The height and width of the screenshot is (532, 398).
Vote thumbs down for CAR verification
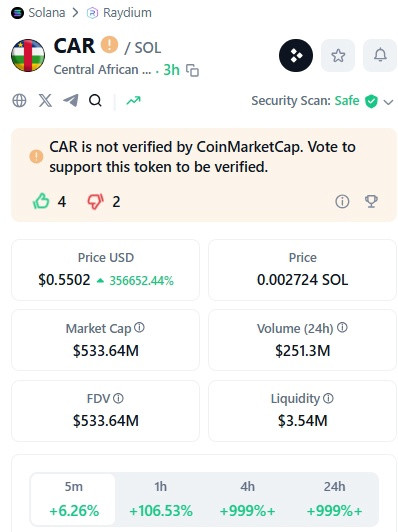click(x=96, y=201)
